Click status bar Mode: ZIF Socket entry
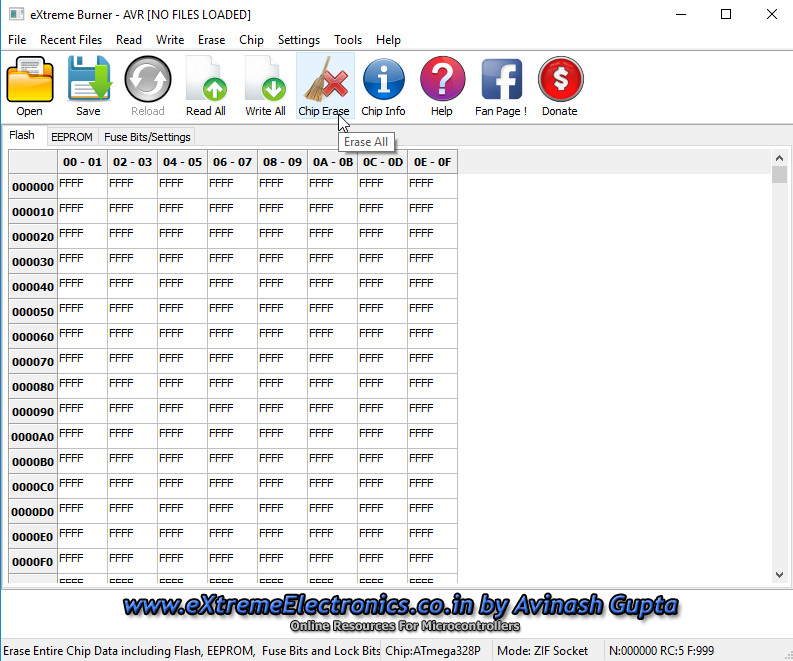This screenshot has height=661, width=793. pyautogui.click(x=543, y=650)
